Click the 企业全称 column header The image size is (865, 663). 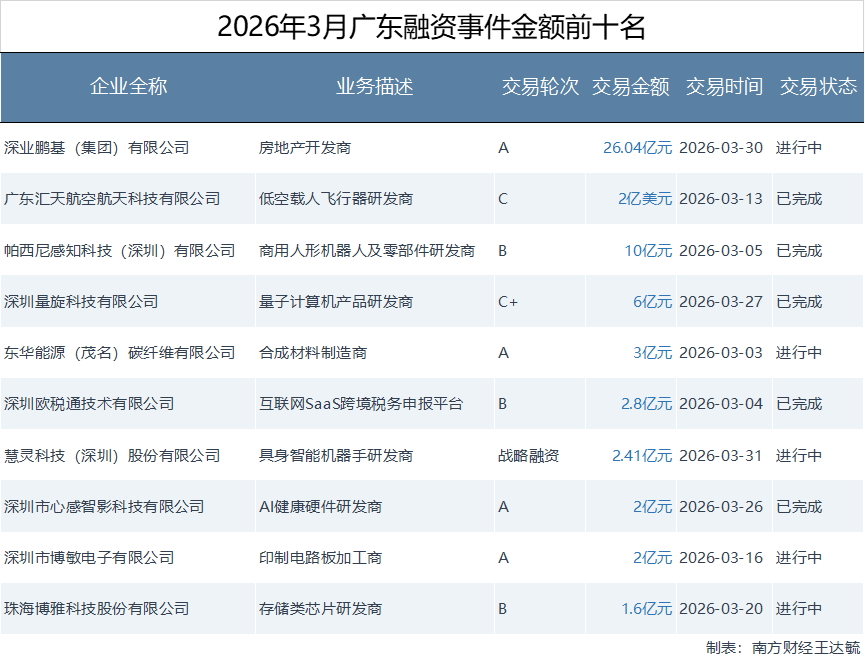(x=129, y=87)
